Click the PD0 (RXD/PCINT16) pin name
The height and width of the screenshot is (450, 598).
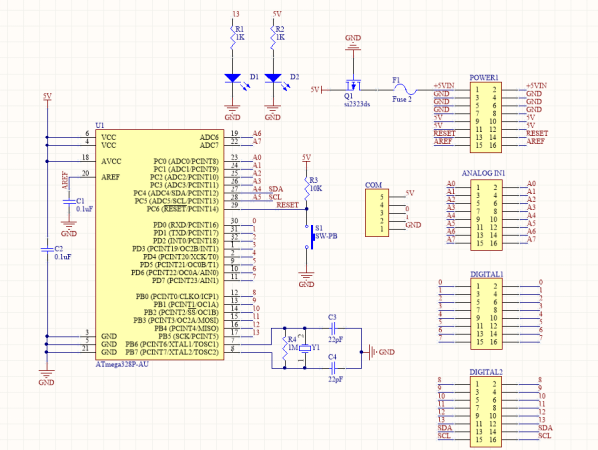click(186, 225)
